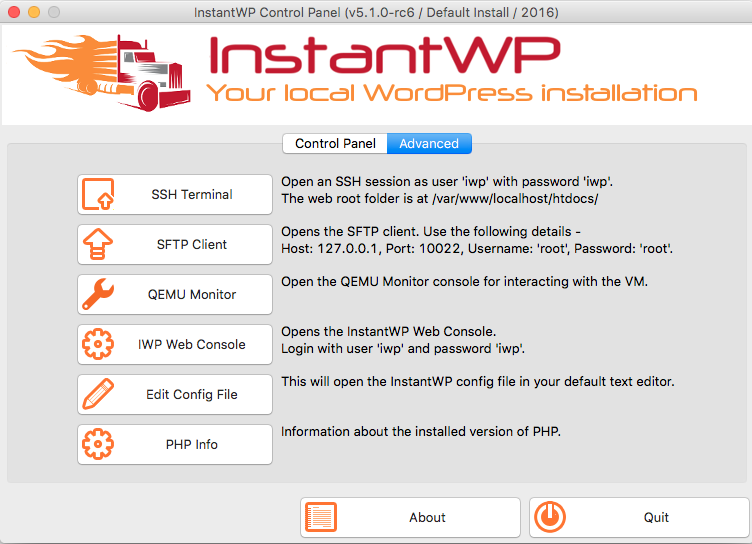Image resolution: width=752 pixels, height=544 pixels.
Task: Open the About dialog
Action: (x=411, y=517)
